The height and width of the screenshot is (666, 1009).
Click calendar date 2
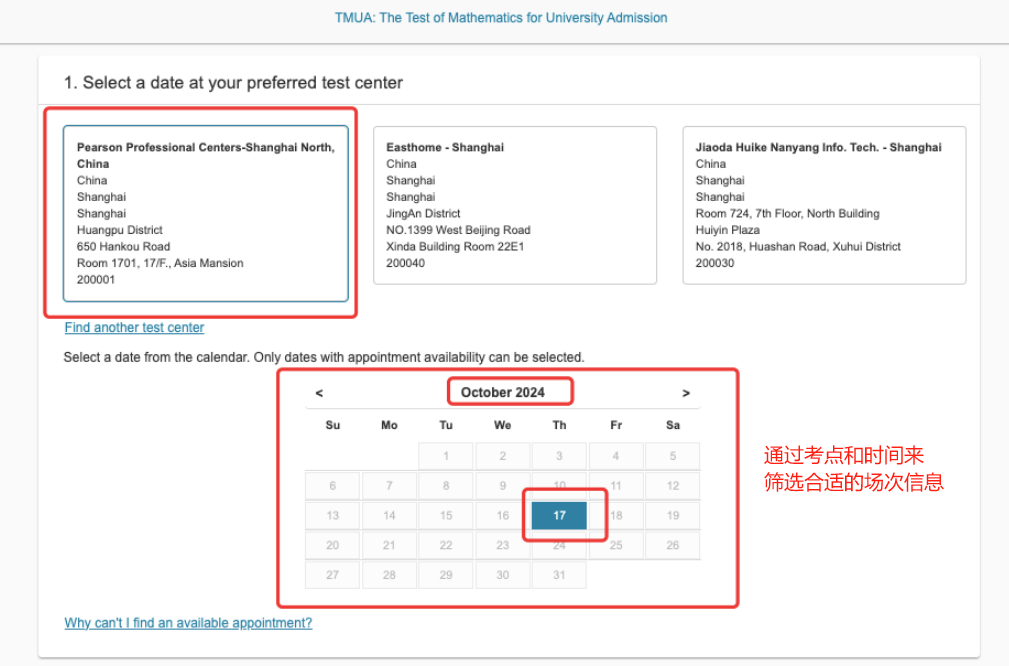503,456
